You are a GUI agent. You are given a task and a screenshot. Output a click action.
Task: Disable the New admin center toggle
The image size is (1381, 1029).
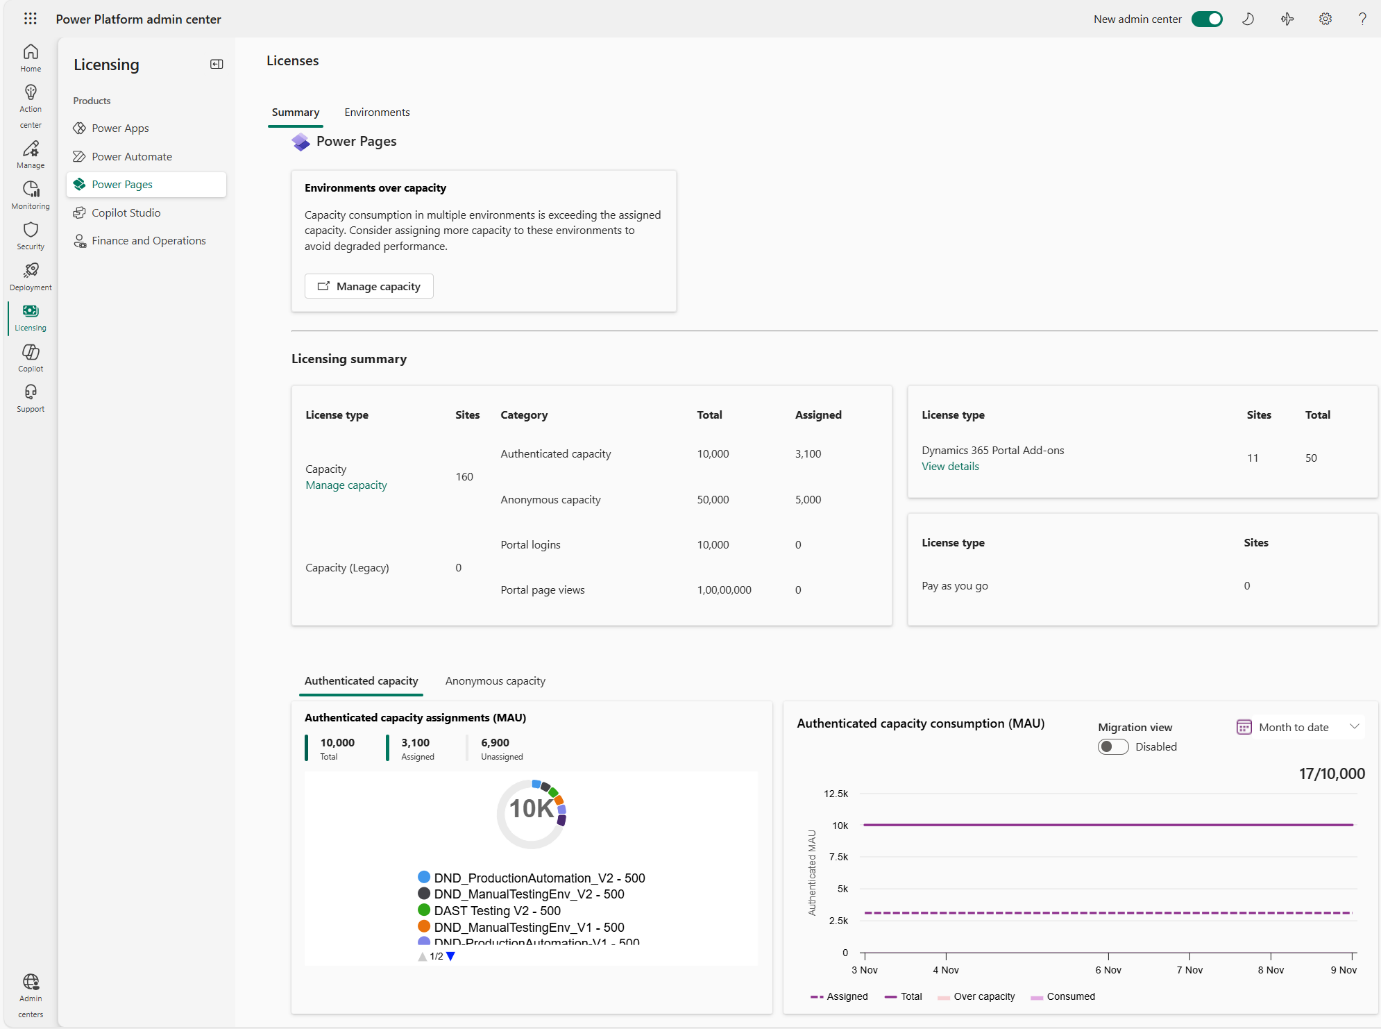click(1207, 18)
